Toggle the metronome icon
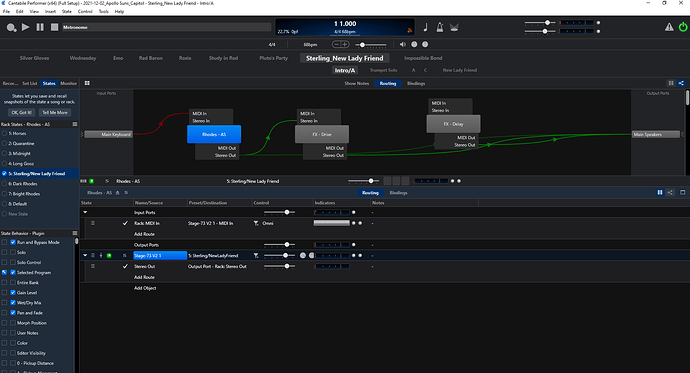 pos(440,27)
